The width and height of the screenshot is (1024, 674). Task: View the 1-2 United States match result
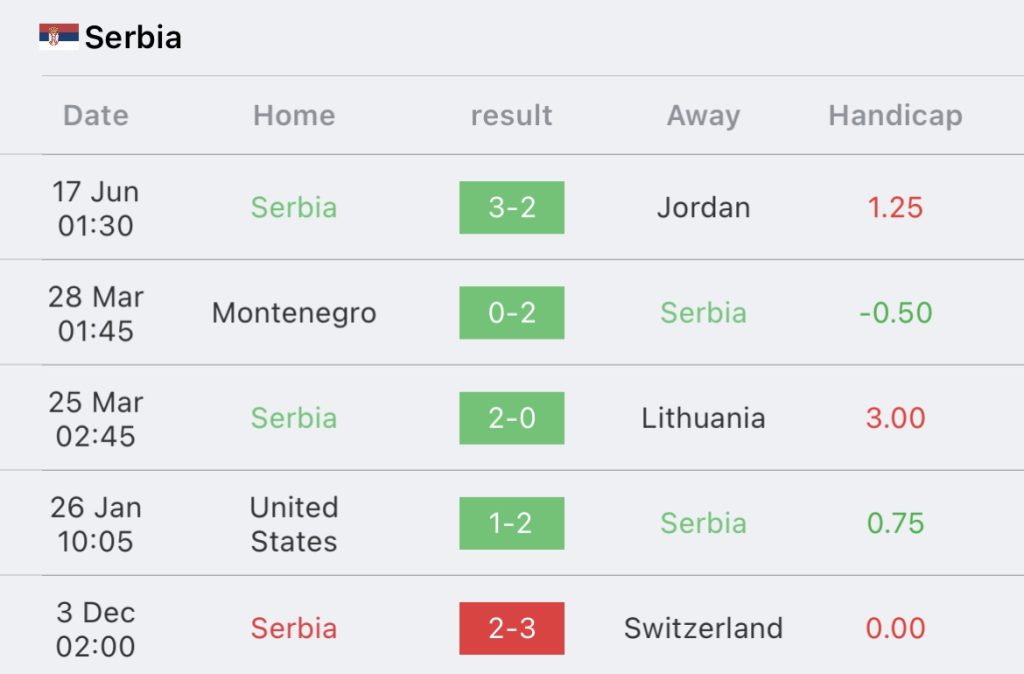511,523
